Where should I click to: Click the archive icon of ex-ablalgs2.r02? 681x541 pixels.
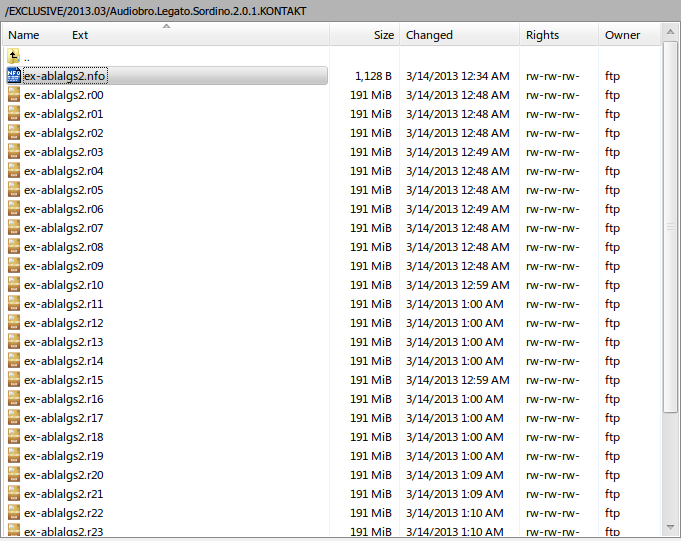point(13,133)
